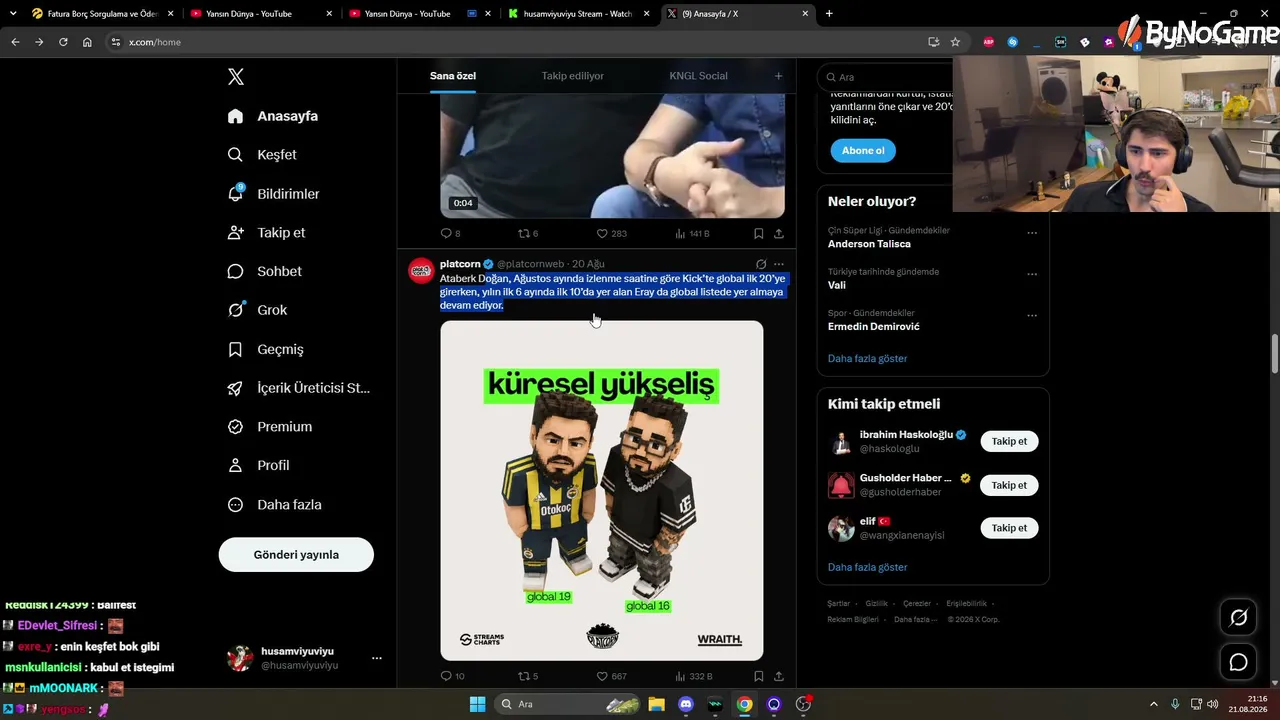Click the volume icon in system tray
The image size is (1280, 720).
point(1213,704)
